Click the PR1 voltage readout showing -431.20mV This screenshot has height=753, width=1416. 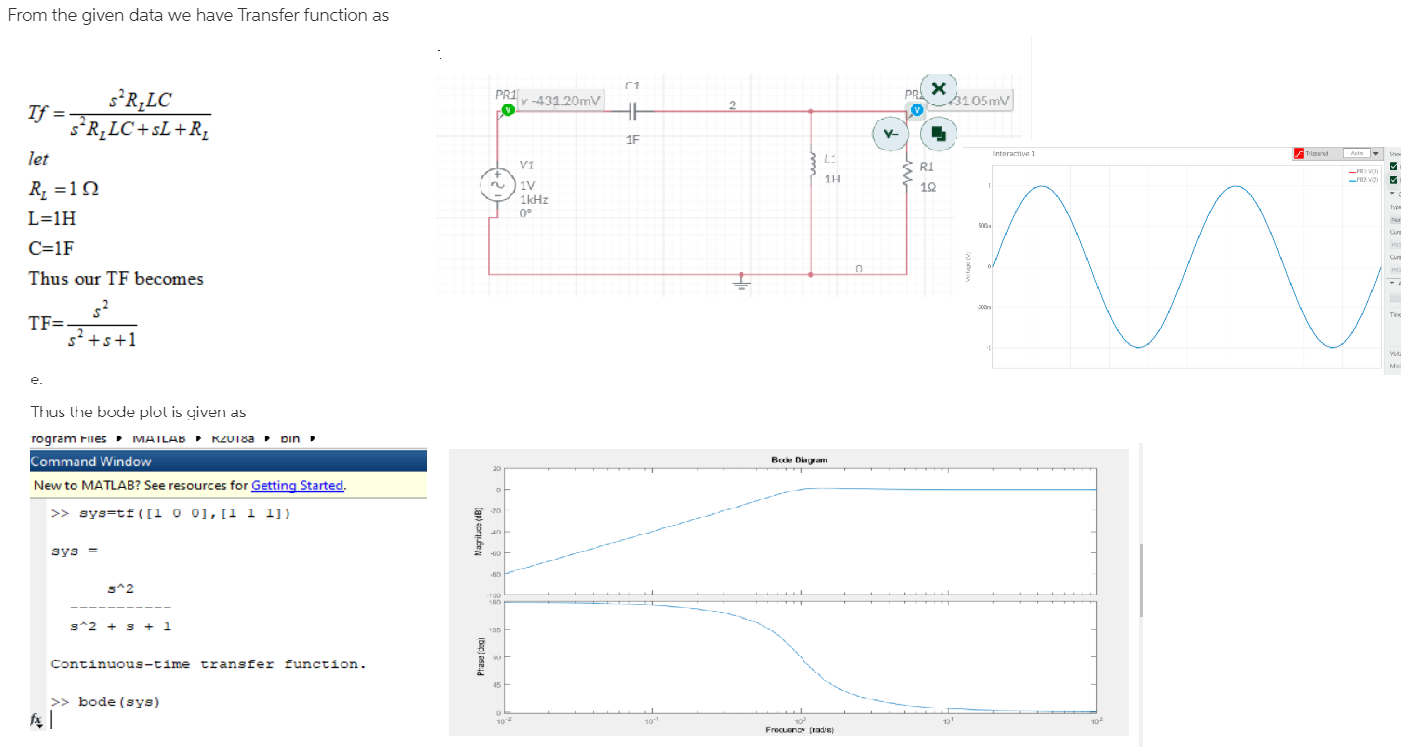pos(558,100)
